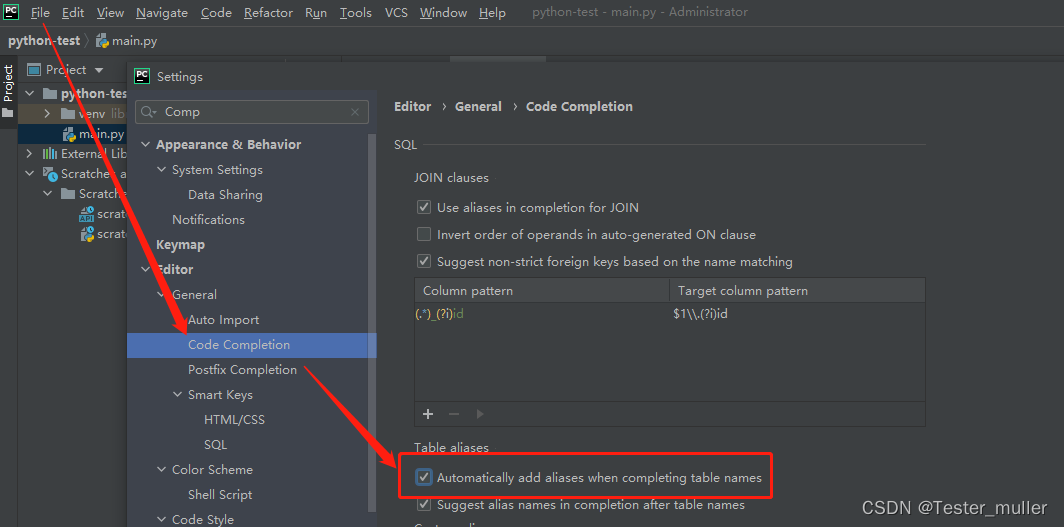Open the Edit menu

click(x=73, y=12)
